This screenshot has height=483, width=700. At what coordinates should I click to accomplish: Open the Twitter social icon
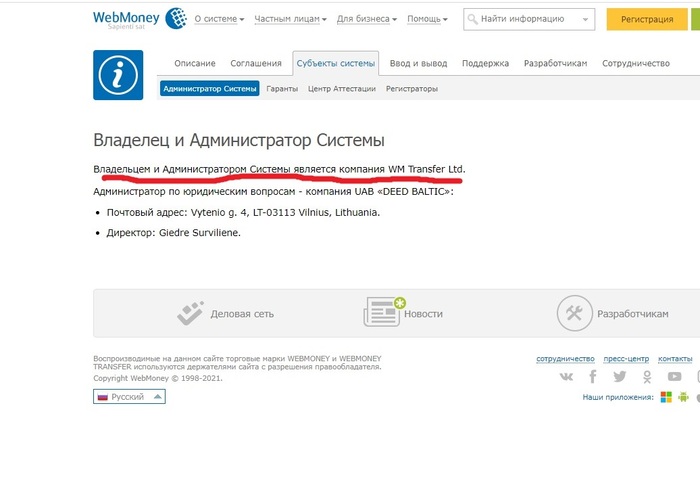click(x=620, y=377)
